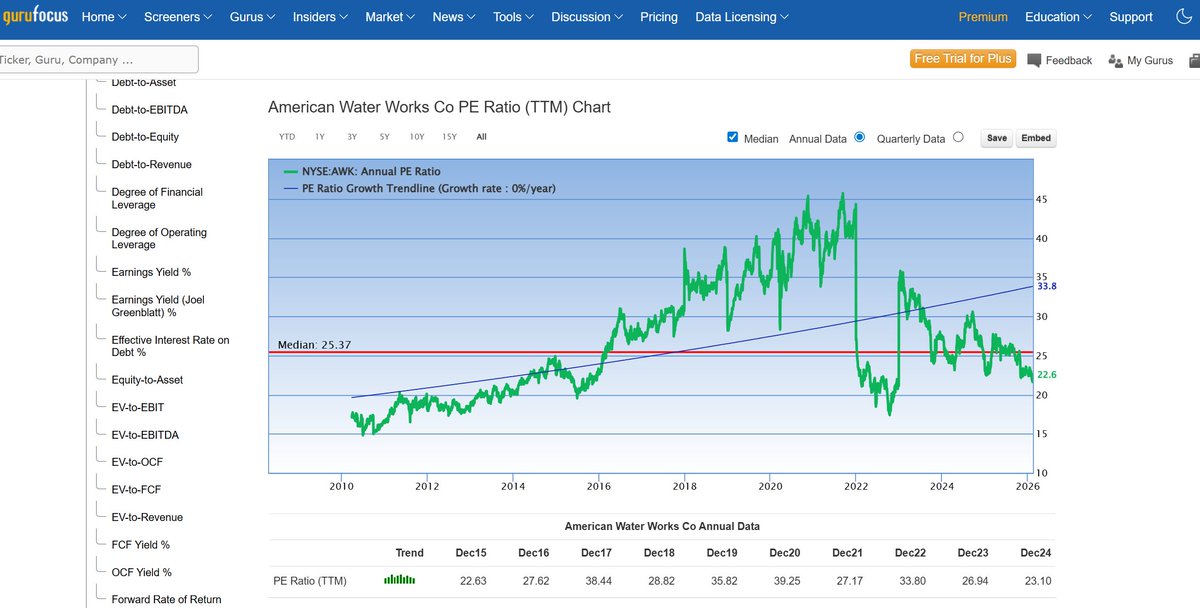Viewport: 1200px width, 608px height.
Task: Click the Feedback chat icon
Action: [x=1034, y=60]
